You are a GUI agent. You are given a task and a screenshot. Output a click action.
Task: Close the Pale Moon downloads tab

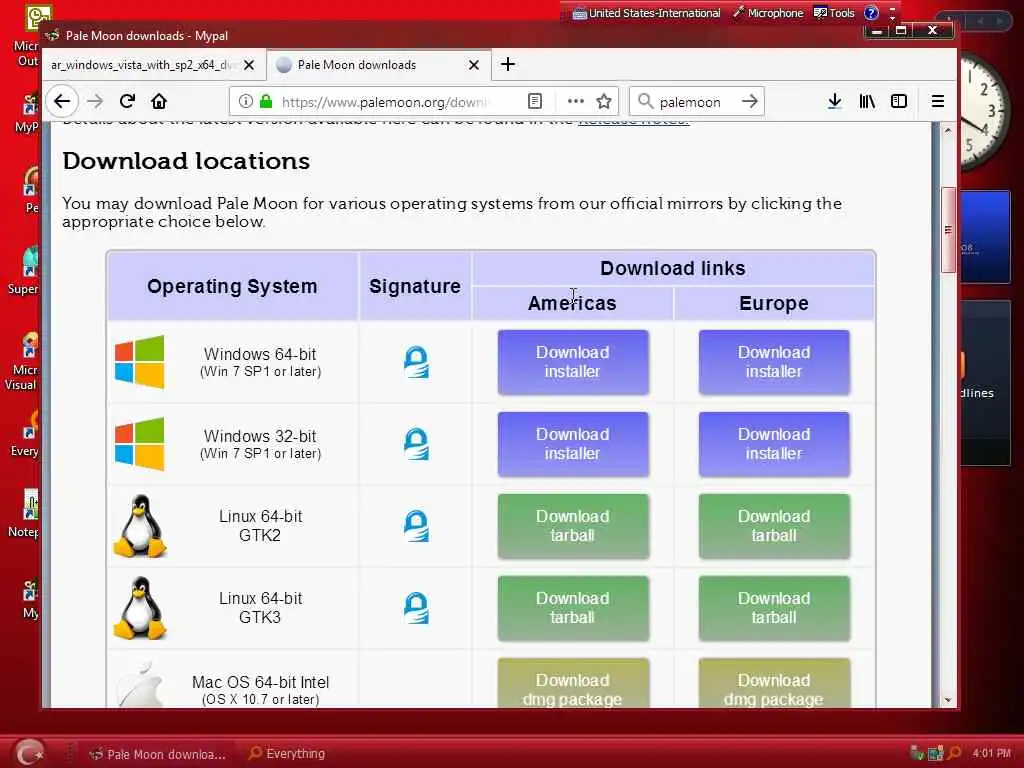coord(474,65)
